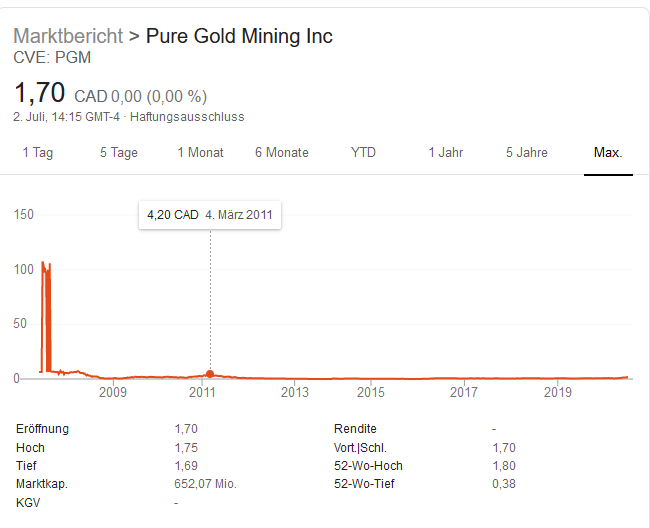Click the 150 y-axis label
Image resolution: width=650 pixels, height=528 pixels.
tap(24, 215)
